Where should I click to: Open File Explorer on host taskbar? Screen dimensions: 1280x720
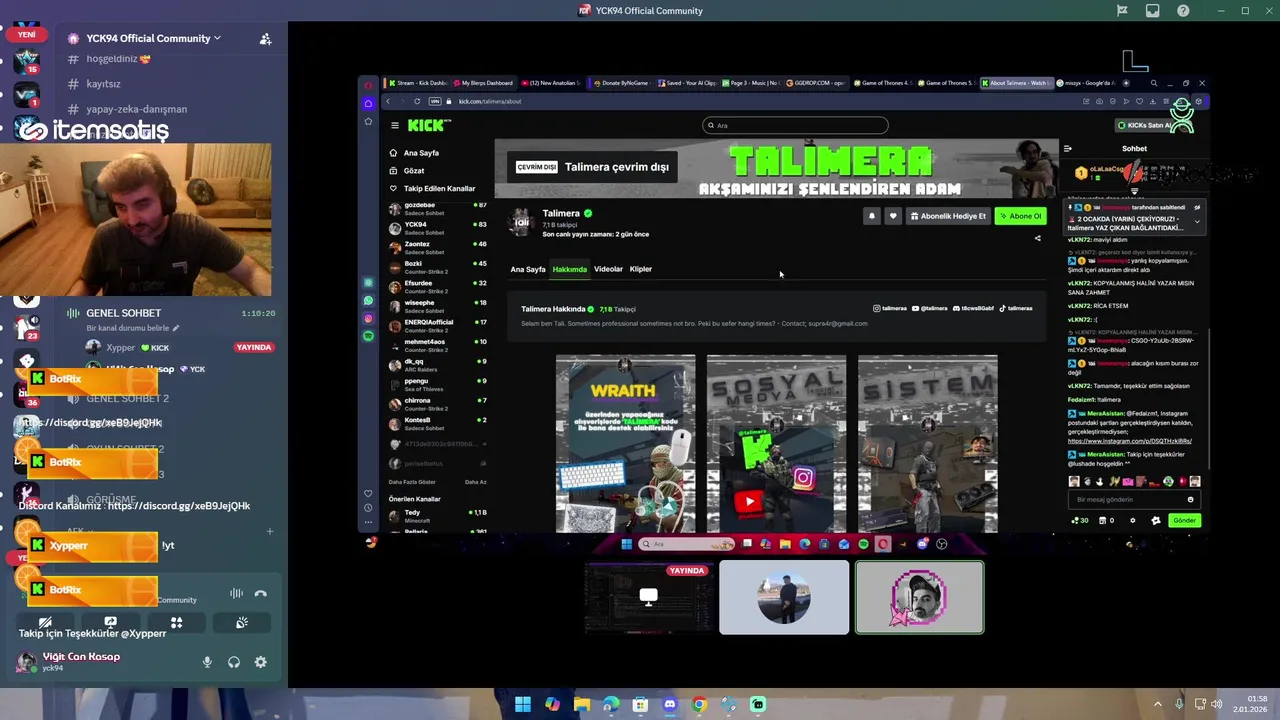[x=582, y=704]
